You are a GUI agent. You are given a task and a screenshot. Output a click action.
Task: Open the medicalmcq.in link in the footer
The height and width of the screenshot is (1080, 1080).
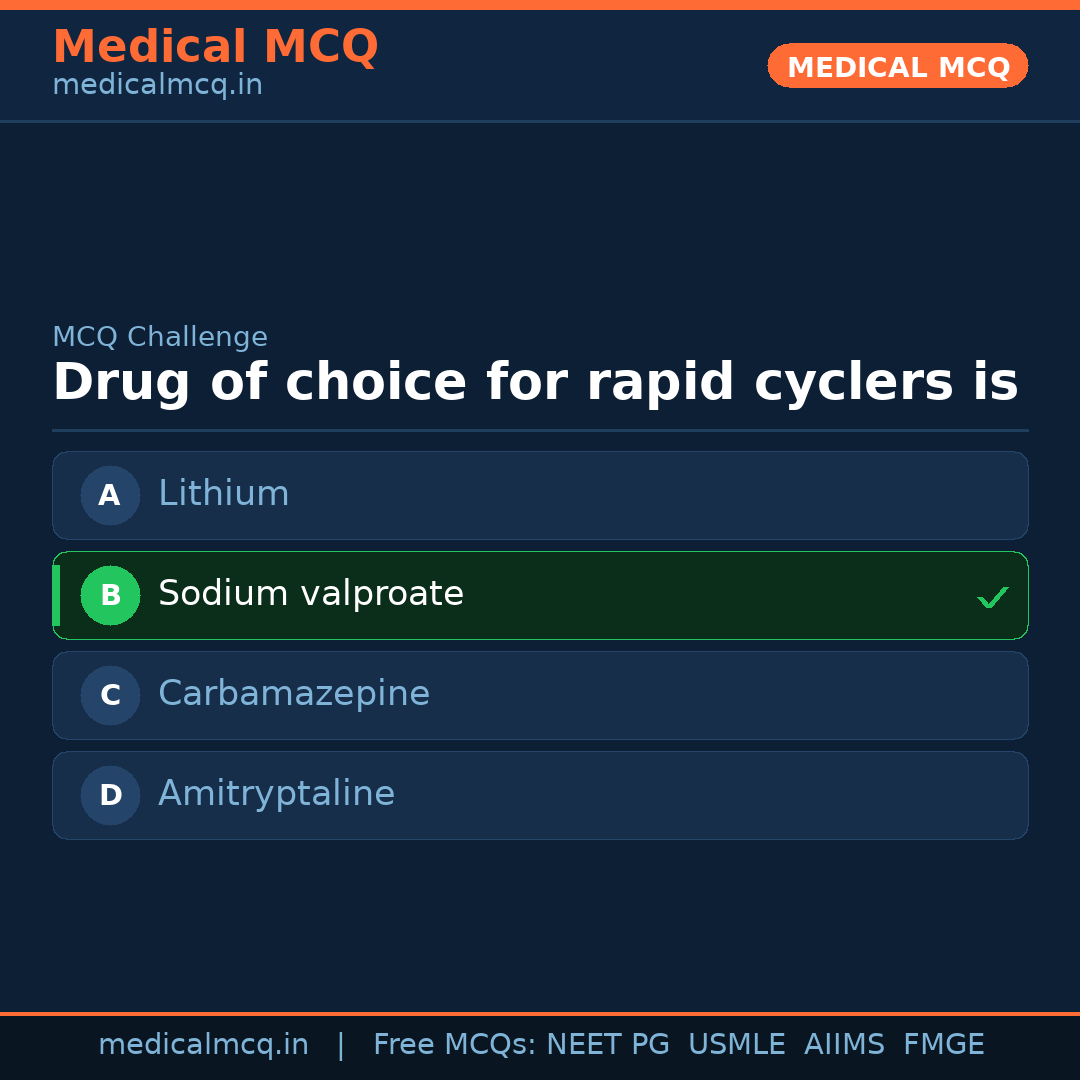[203, 1045]
